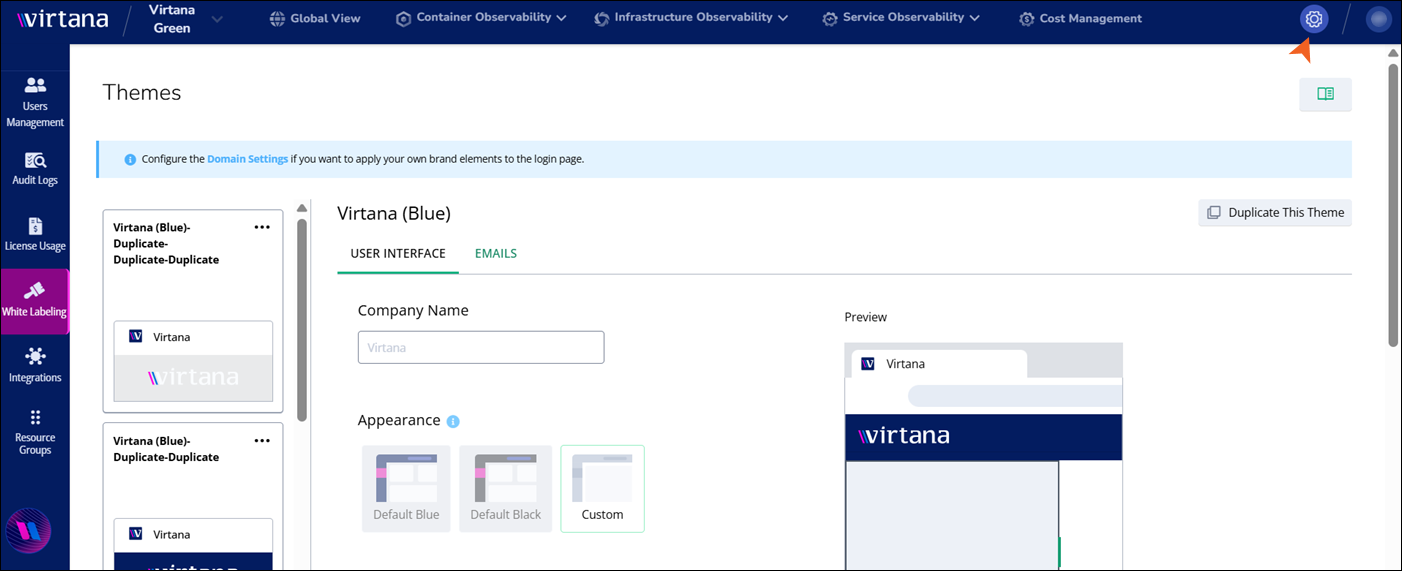The image size is (1402, 571).
Task: Select the Default Blue appearance
Action: [406, 488]
